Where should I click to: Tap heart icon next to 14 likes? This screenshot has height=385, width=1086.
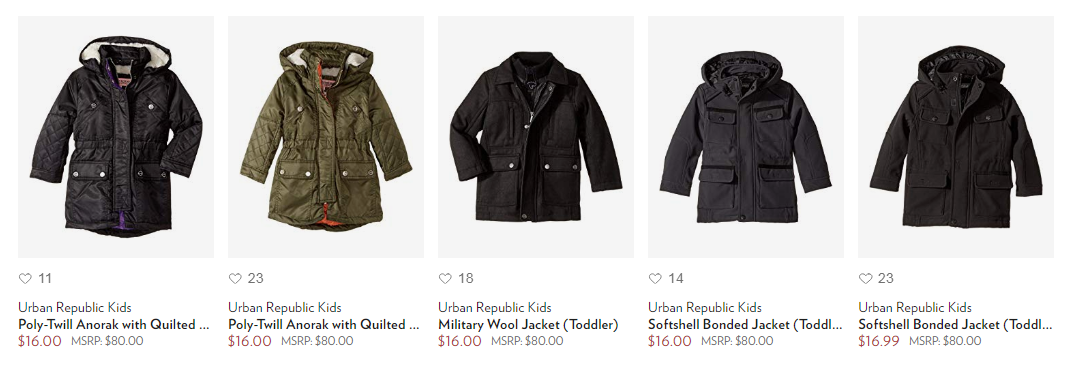coord(655,278)
